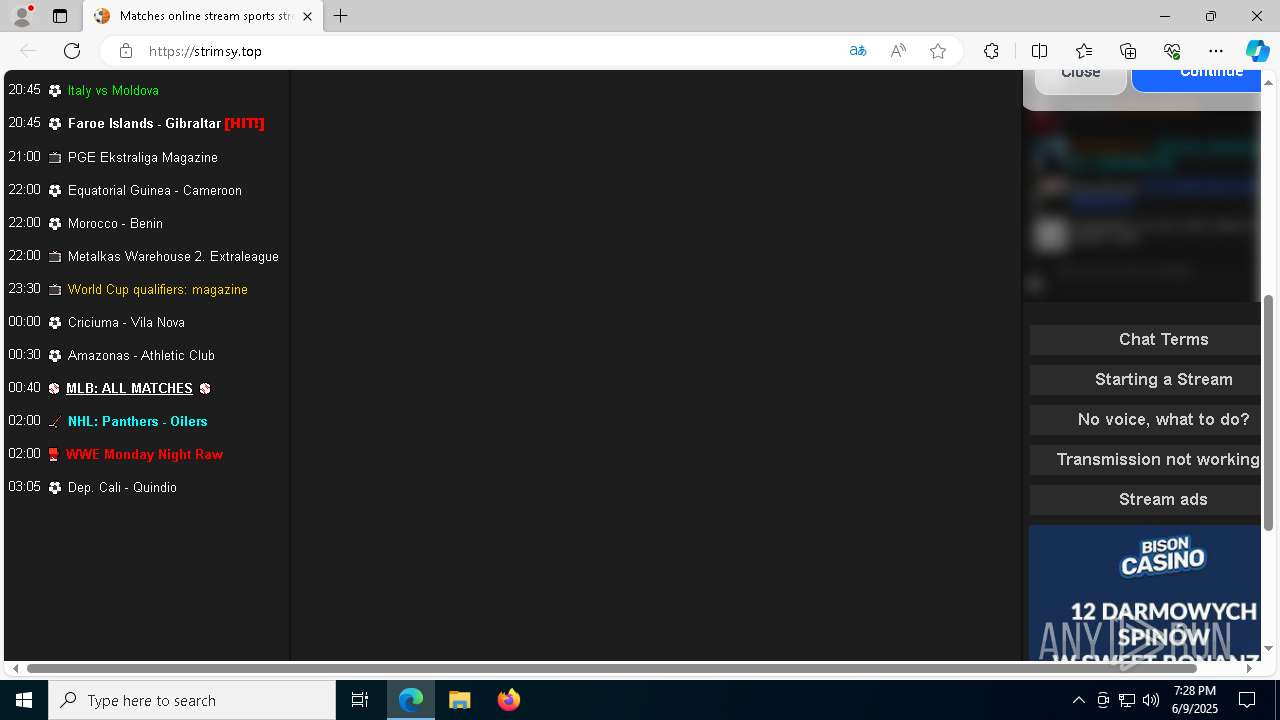Click TV icon beside PGE Ekstraliga Magazine
The height and width of the screenshot is (720, 1280).
pos(55,158)
